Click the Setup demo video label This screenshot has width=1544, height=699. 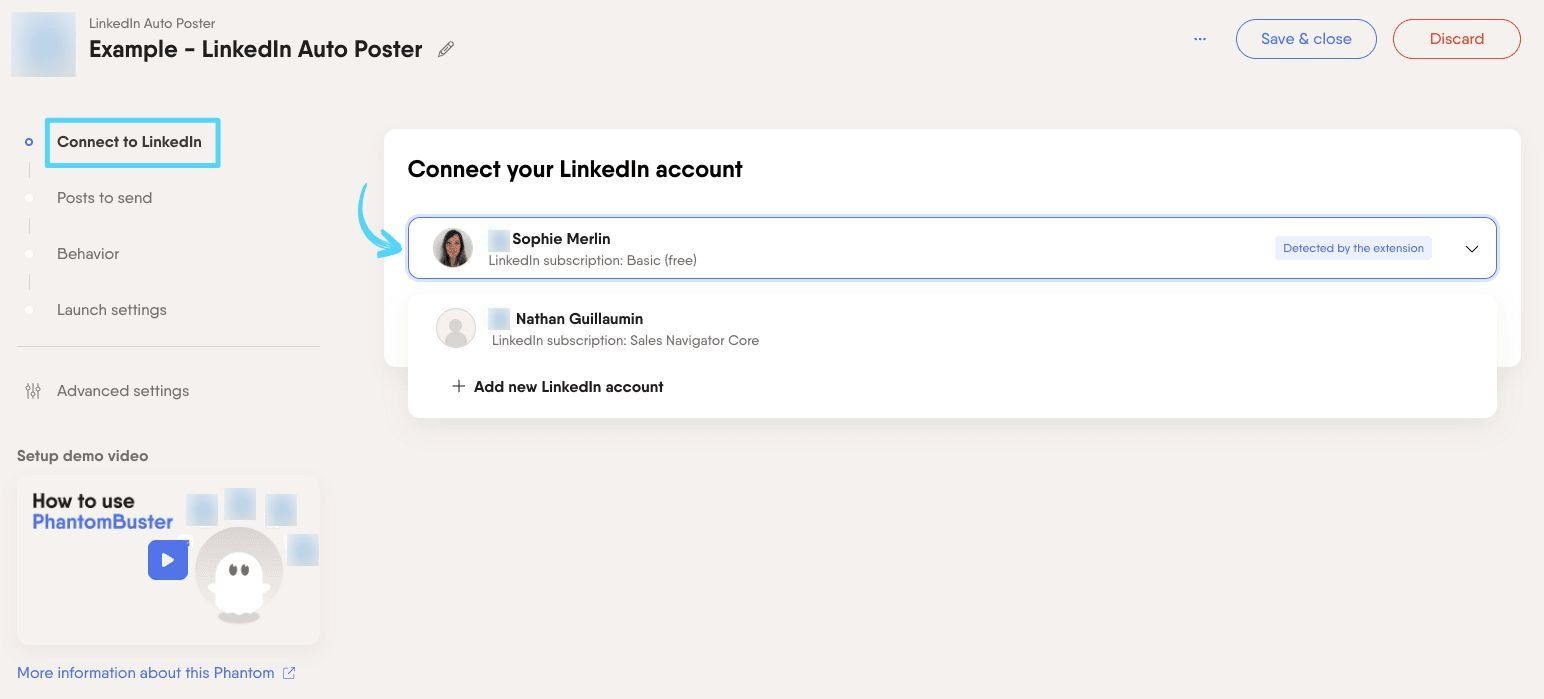click(x=82, y=456)
